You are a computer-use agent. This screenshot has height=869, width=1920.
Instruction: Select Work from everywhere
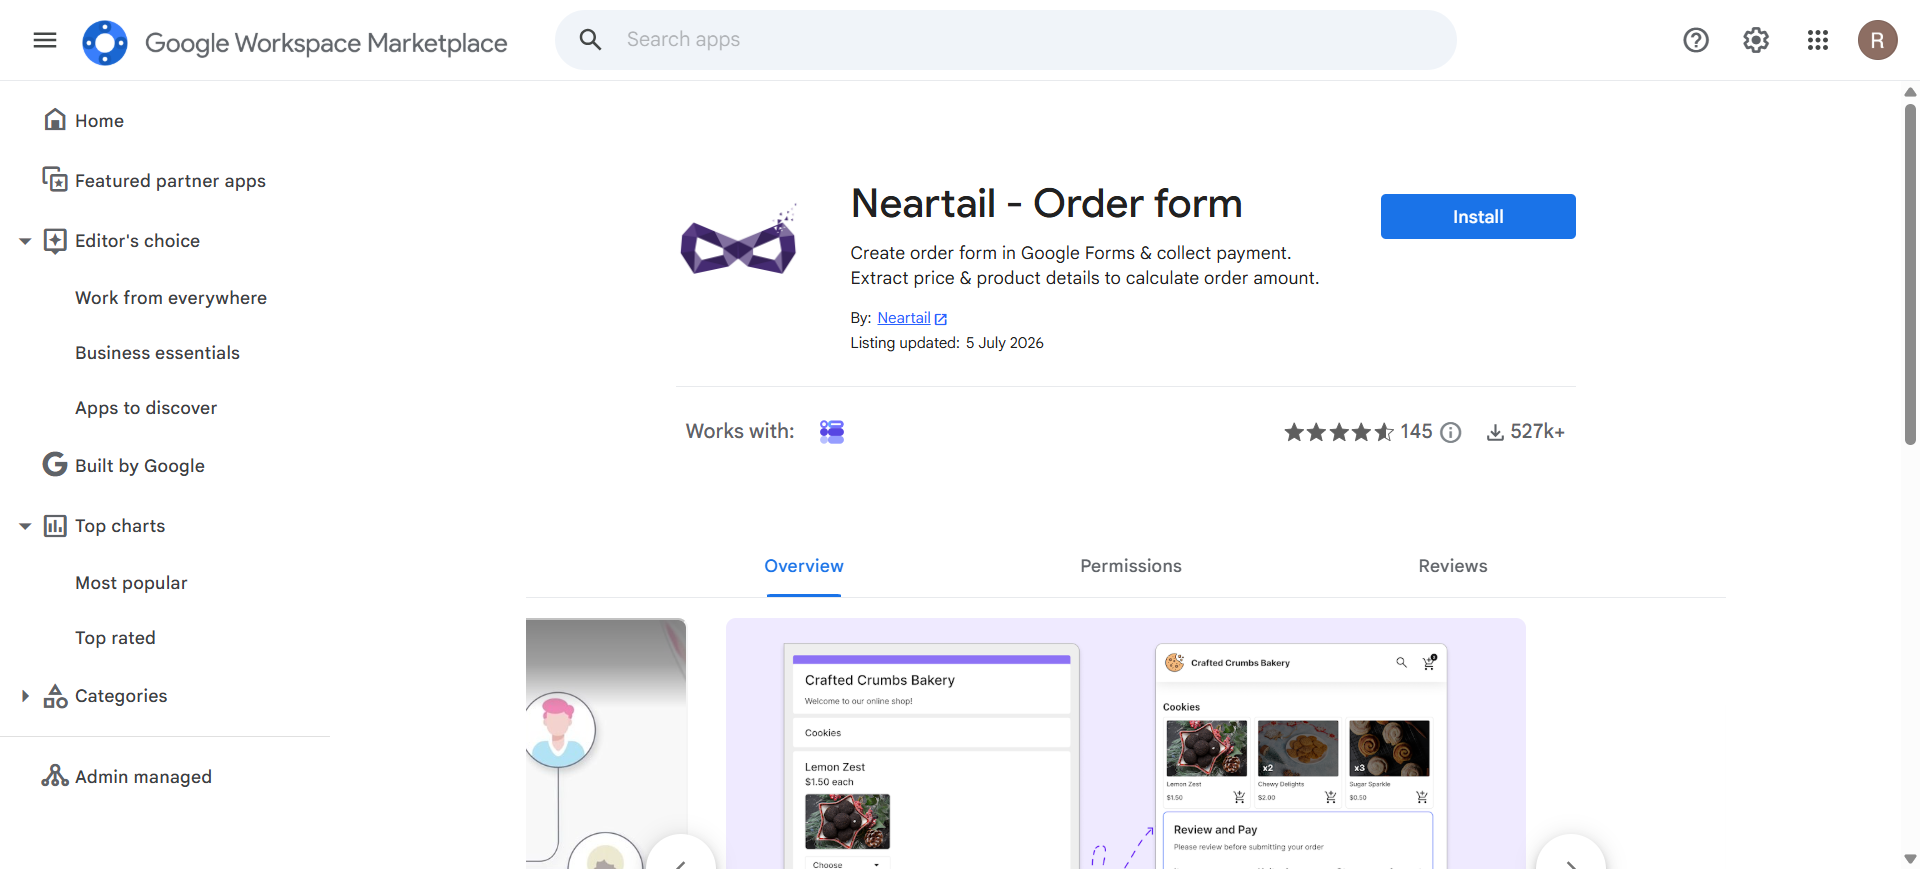click(171, 298)
